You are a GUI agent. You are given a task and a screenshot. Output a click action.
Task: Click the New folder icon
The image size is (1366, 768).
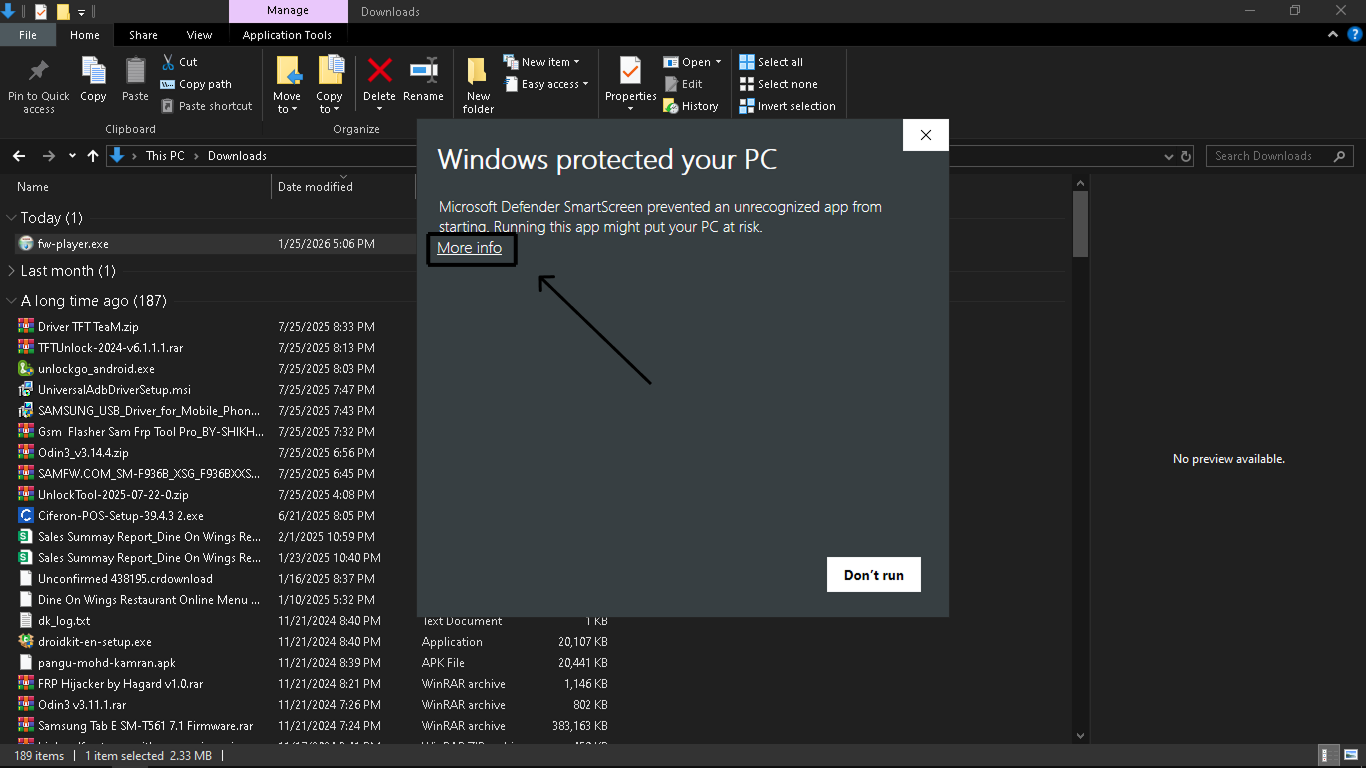[478, 72]
